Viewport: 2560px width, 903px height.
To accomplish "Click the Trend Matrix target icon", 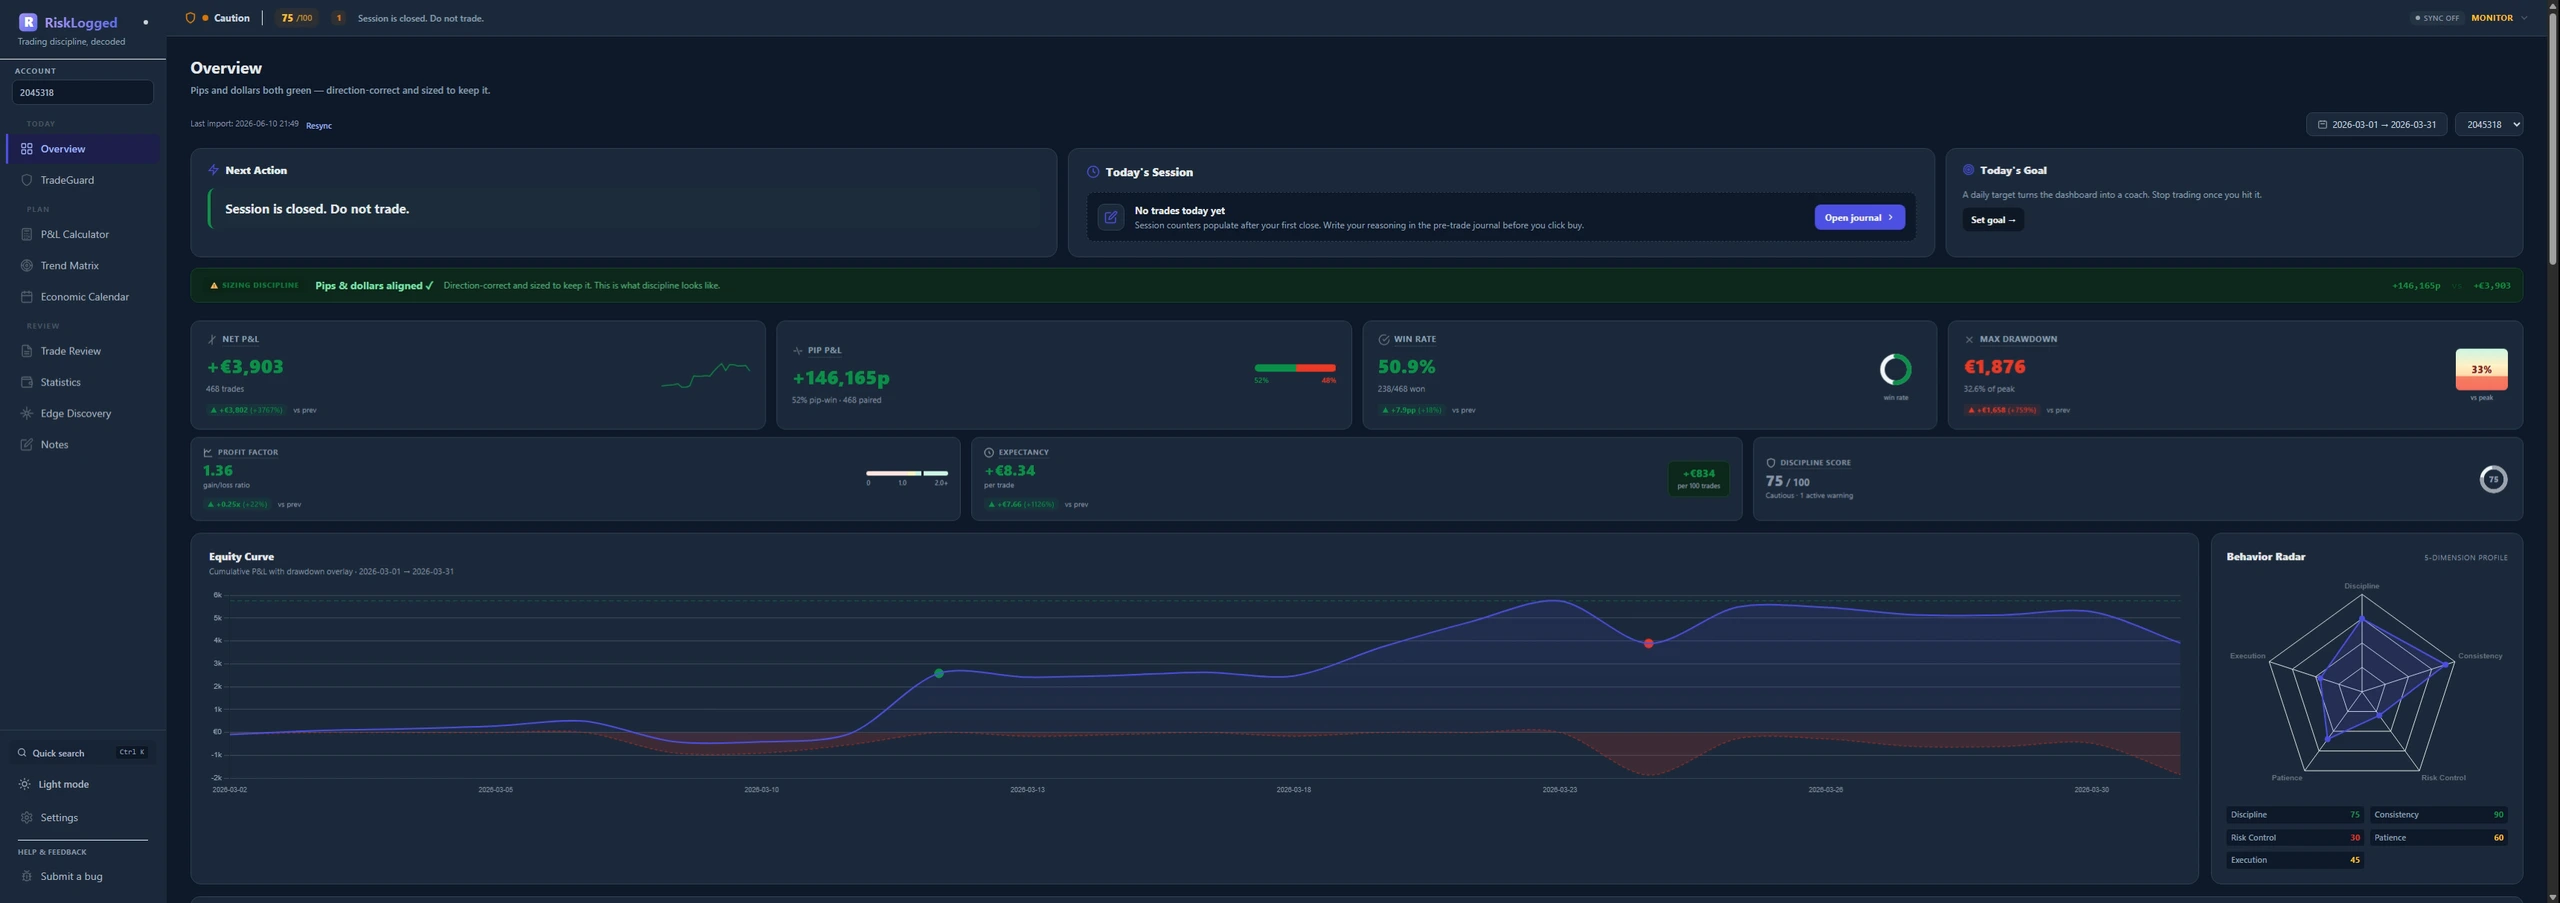I will pyautogui.click(x=27, y=265).
